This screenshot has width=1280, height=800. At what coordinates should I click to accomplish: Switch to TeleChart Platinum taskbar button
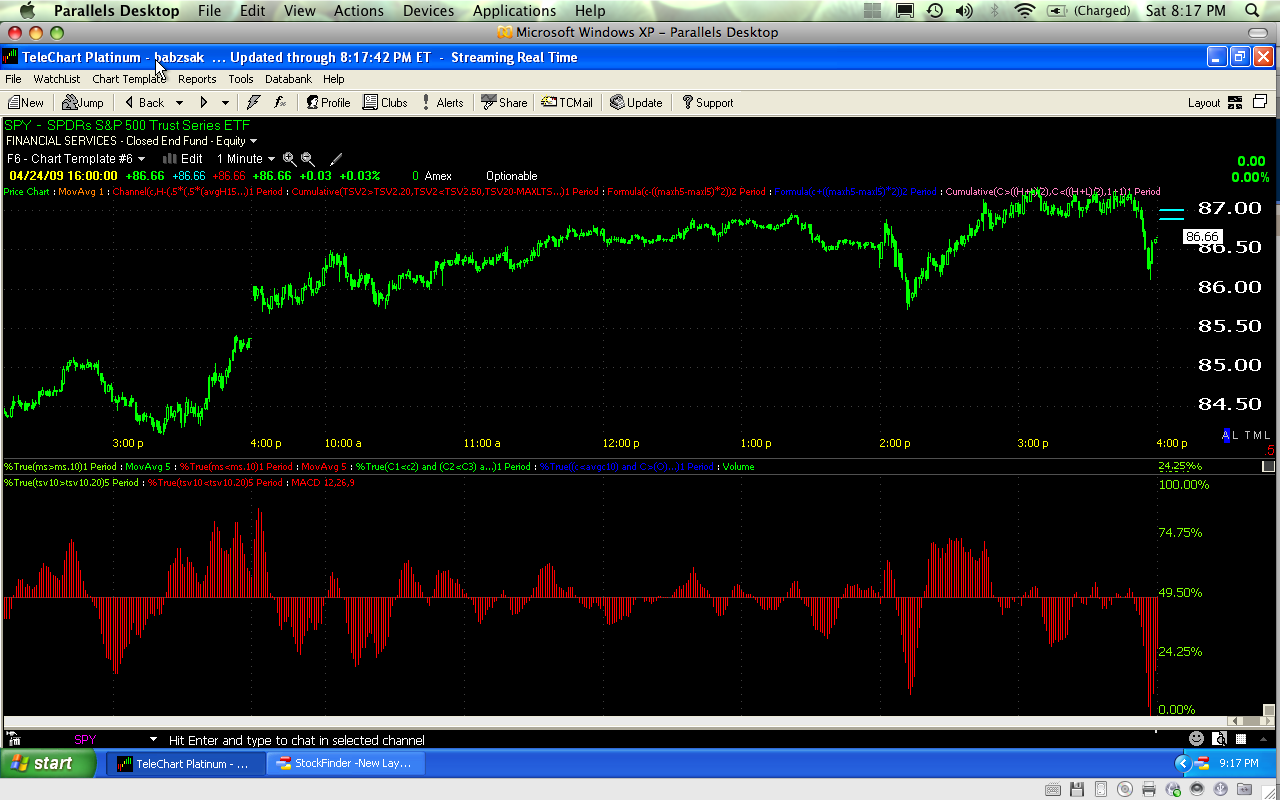pyautogui.click(x=186, y=764)
